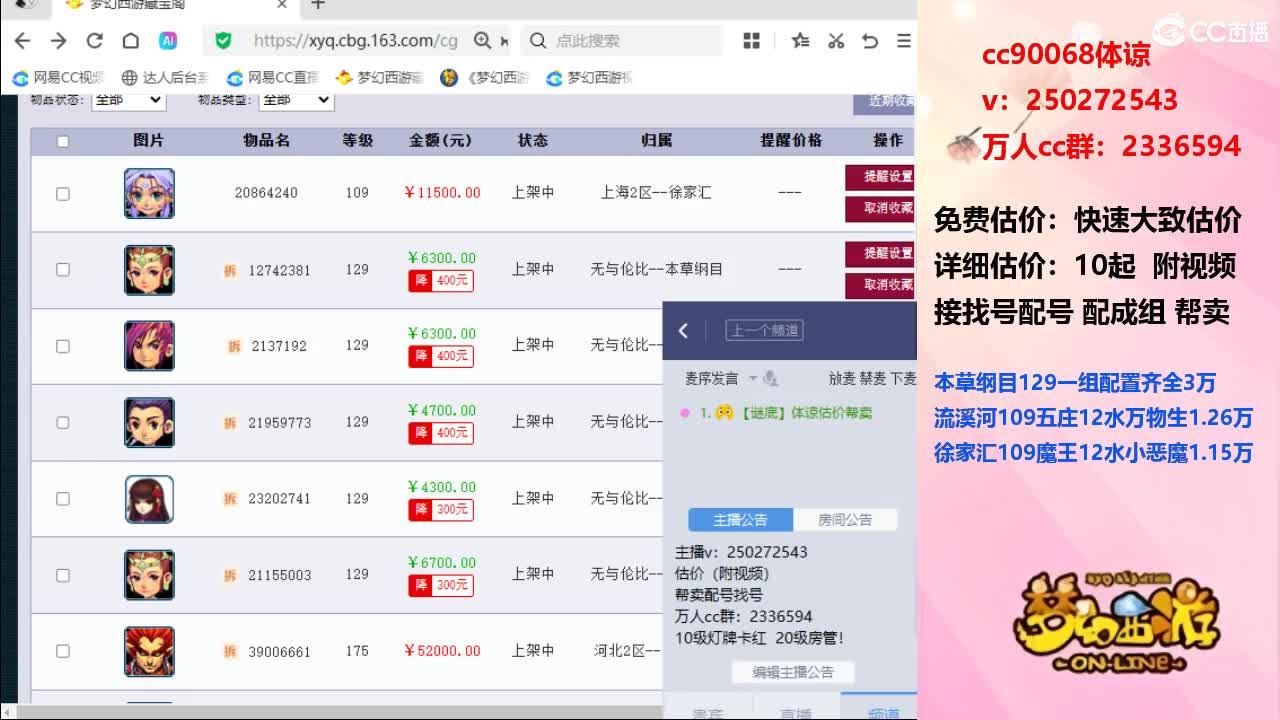Open character avatar for item 23202741
This screenshot has height=720, width=1280.
pos(149,499)
